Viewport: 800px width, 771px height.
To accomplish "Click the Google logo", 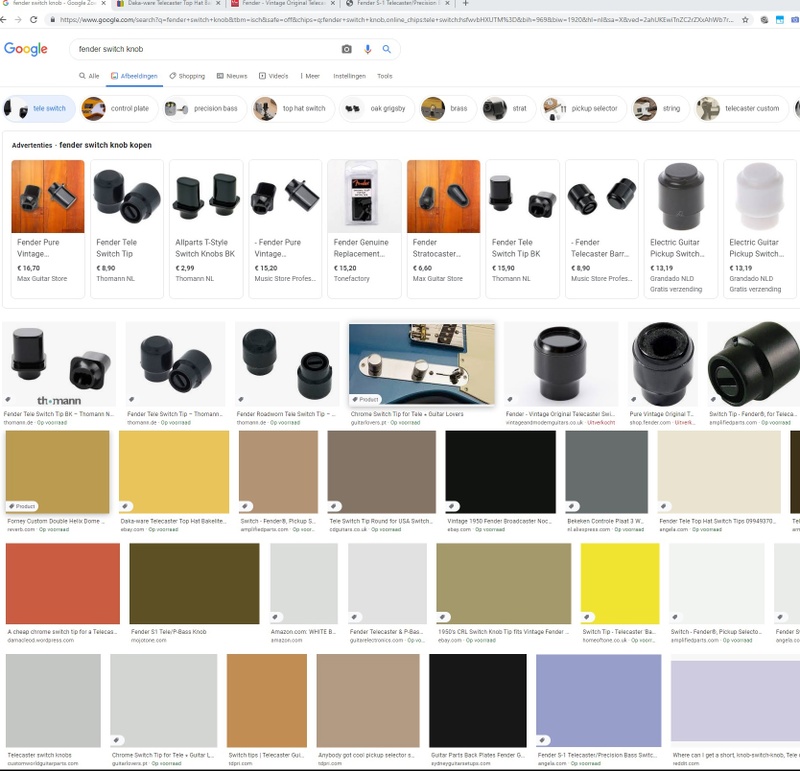I will pos(26,49).
